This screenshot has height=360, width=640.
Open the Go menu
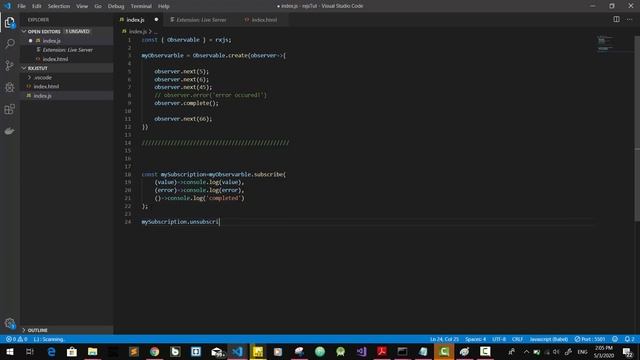pyautogui.click(x=98, y=6)
